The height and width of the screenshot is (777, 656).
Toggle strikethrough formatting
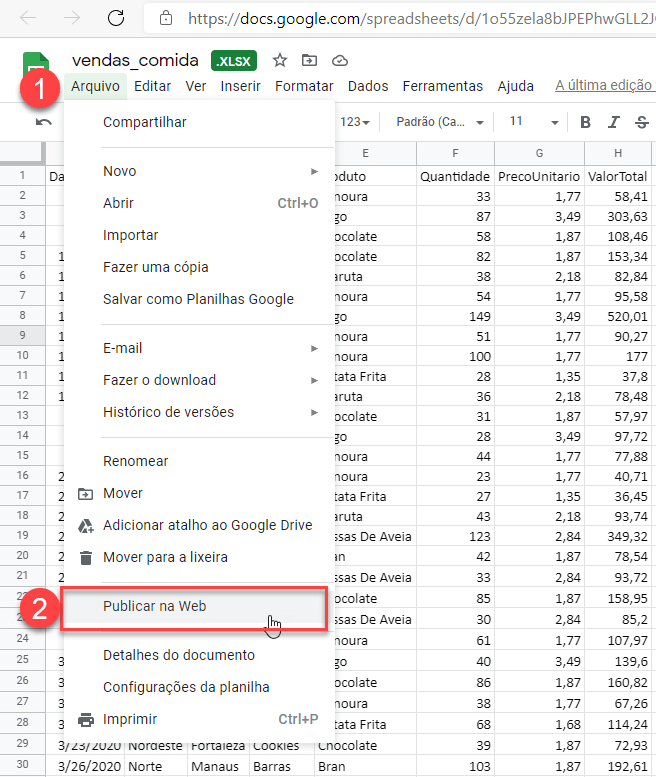(642, 122)
